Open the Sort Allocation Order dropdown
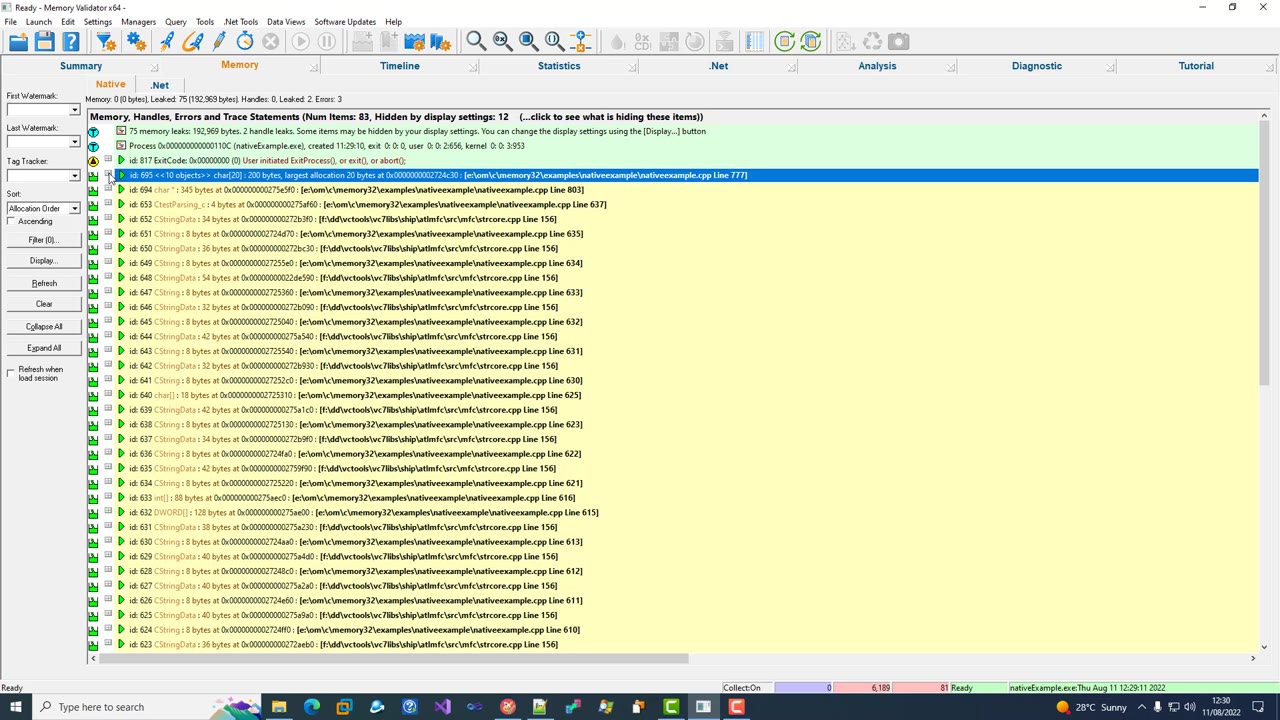 tap(74, 209)
